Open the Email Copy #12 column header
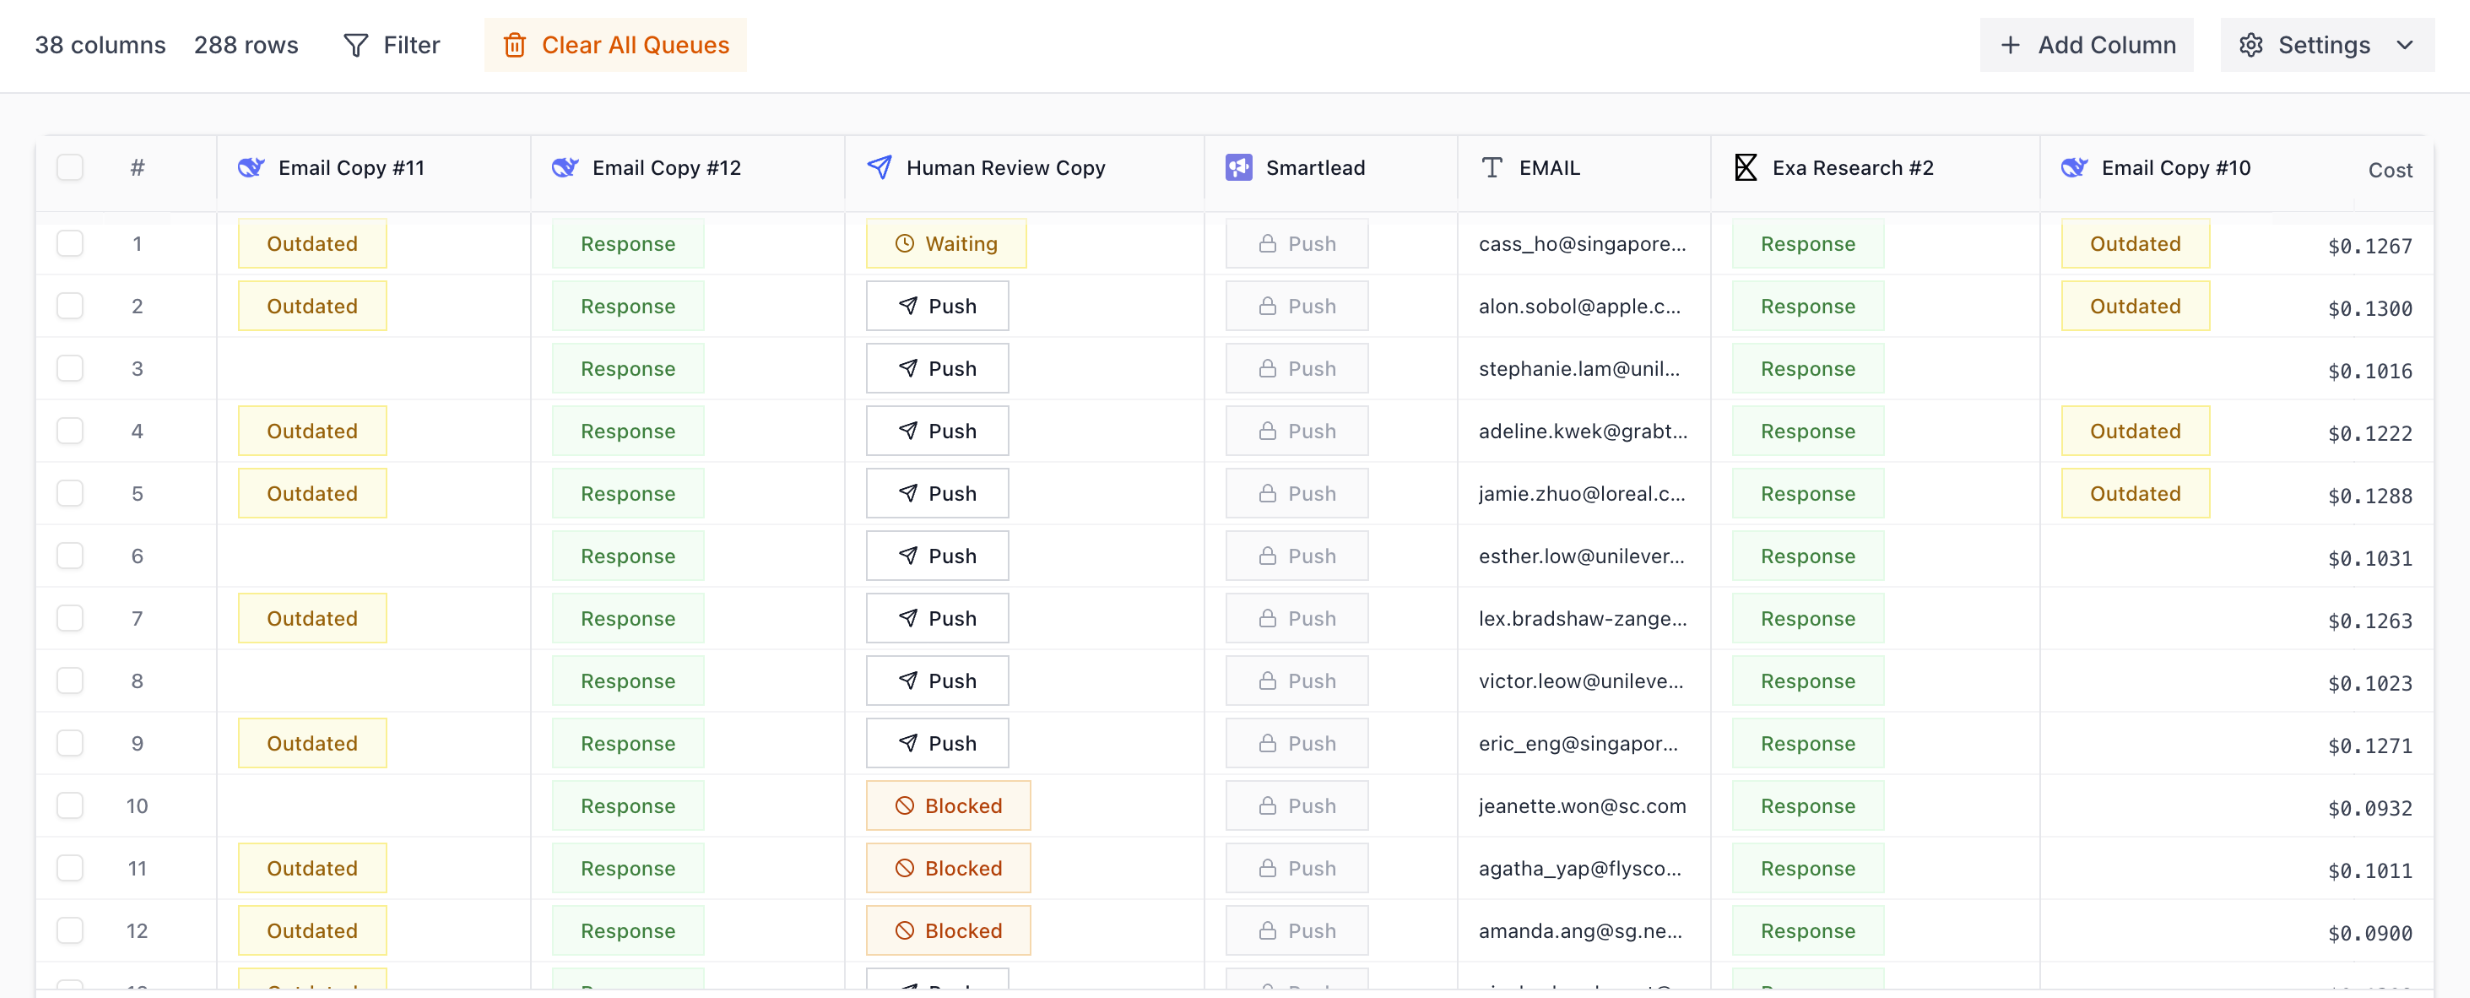 (x=666, y=167)
